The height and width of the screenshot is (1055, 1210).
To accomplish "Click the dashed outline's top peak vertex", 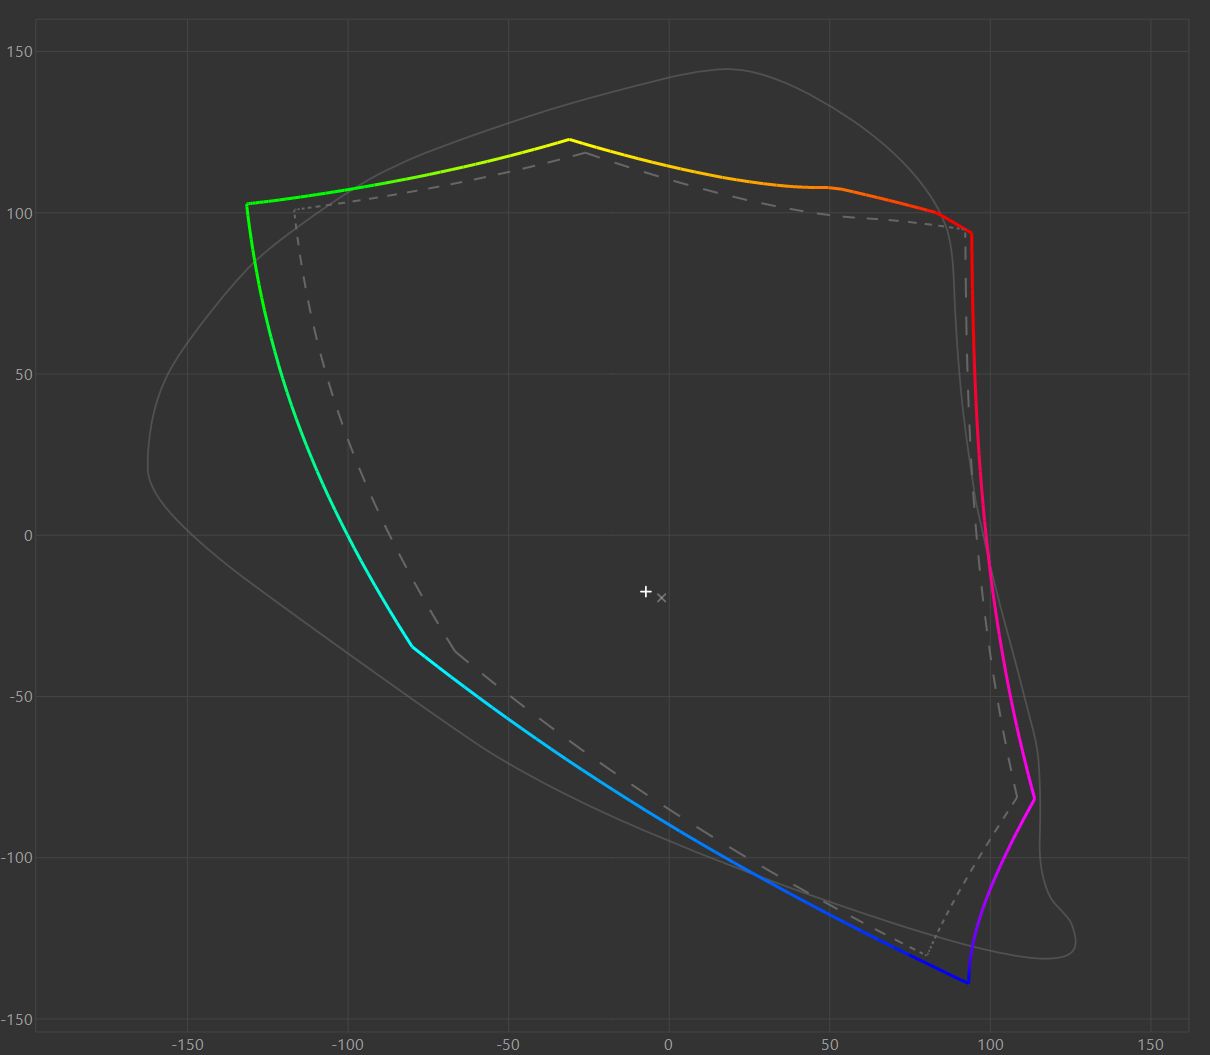I will 585,153.
